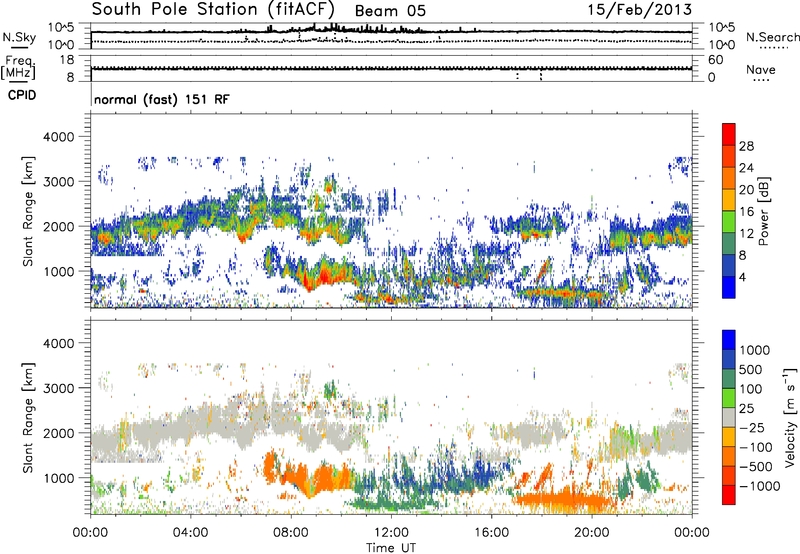Click the '04:00' time tick label
Image resolution: width=800 pixels, height=554 pixels.
[190, 533]
